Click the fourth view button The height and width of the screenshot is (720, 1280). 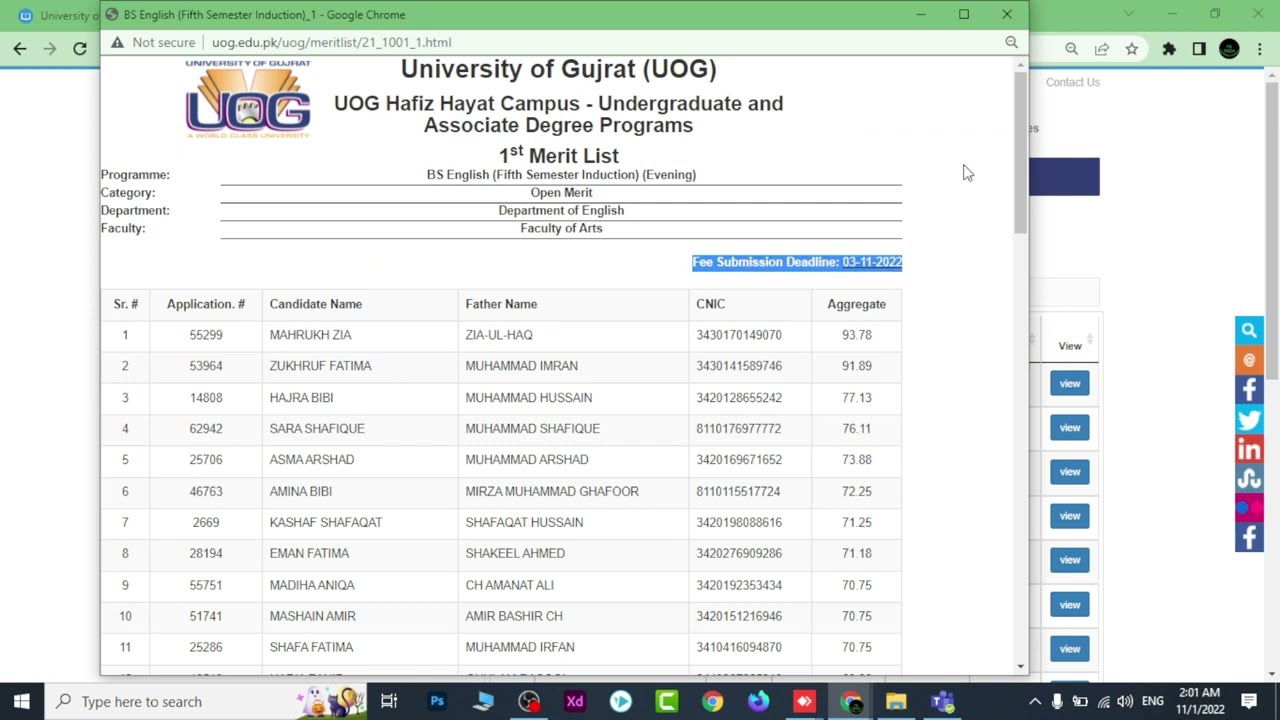(1069, 515)
